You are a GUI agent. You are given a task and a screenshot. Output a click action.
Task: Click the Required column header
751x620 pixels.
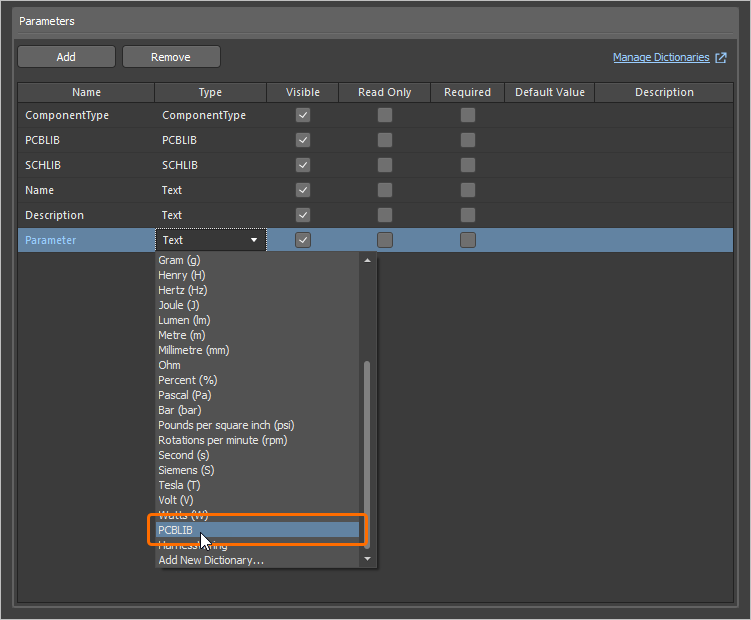click(467, 92)
